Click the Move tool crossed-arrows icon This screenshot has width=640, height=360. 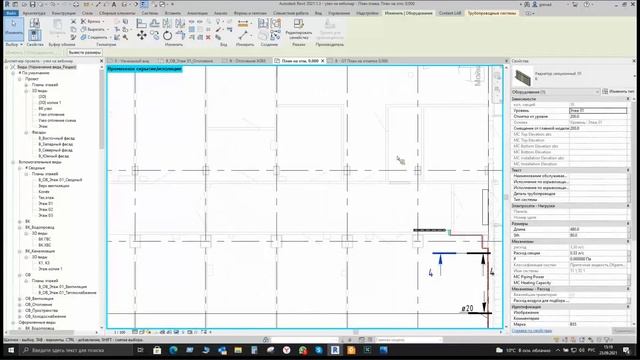142,36
